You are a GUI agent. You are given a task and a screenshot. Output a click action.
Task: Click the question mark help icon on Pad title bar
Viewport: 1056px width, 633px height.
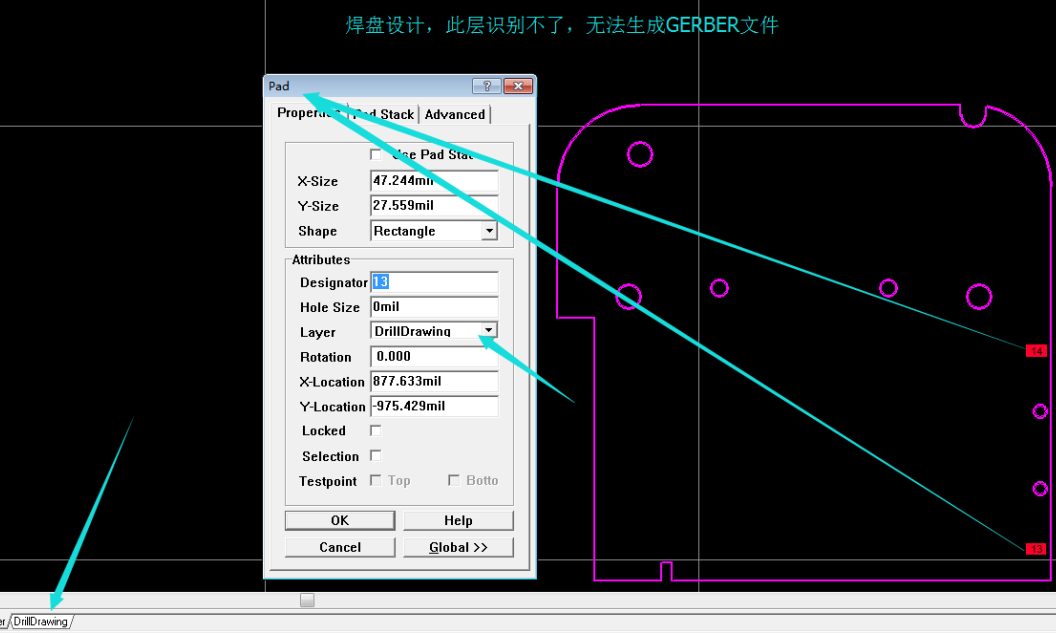pos(487,86)
